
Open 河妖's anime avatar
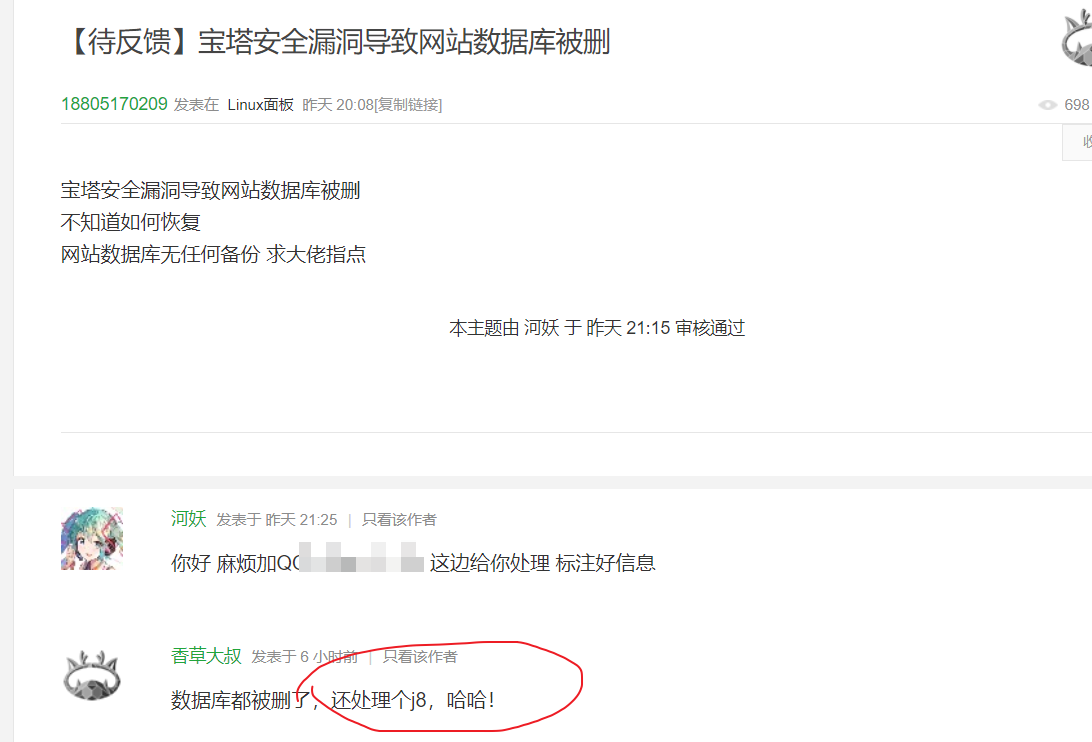[92, 539]
